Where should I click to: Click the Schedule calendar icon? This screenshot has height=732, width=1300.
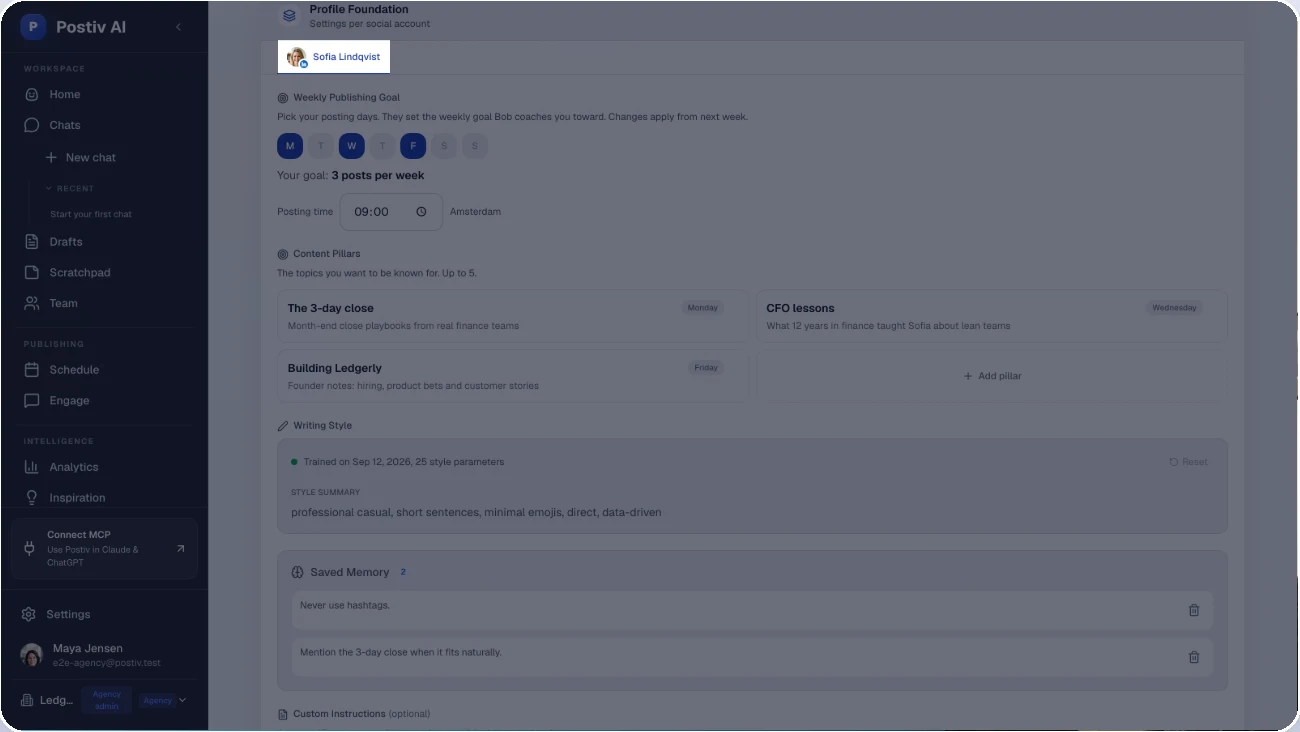[x=31, y=369]
